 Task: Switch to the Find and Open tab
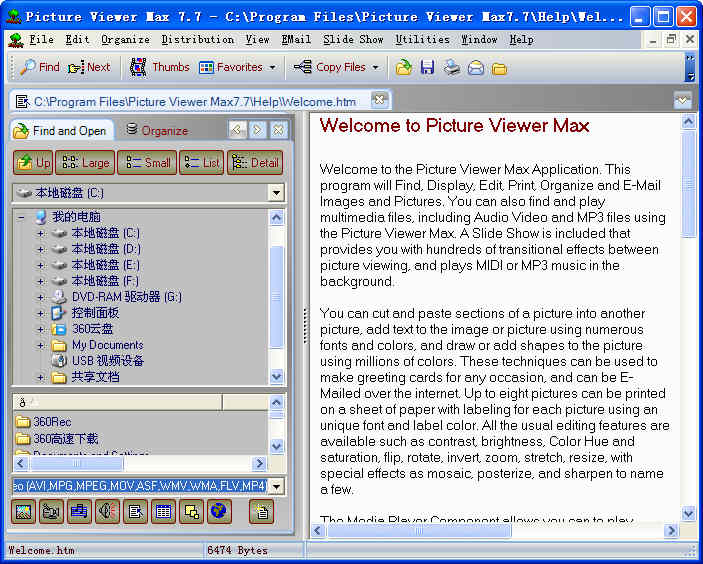(x=61, y=131)
